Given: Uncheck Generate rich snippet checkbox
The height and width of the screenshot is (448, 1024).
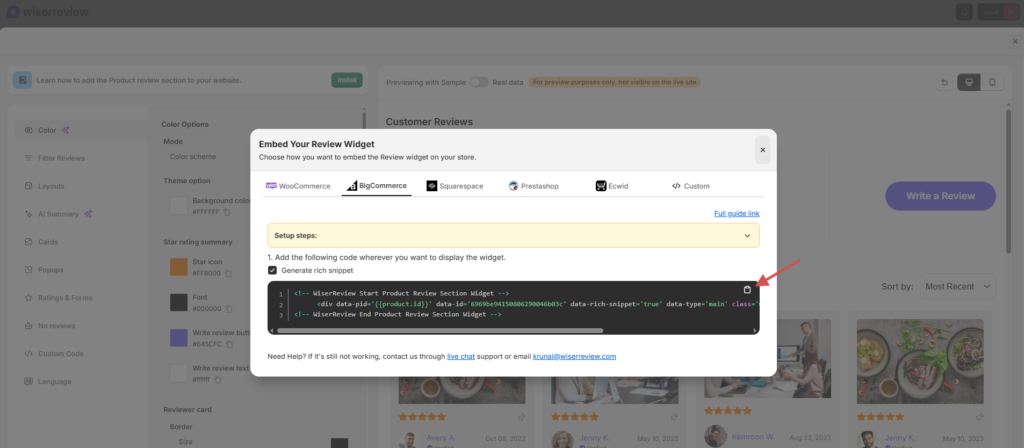Looking at the screenshot, I should (273, 270).
